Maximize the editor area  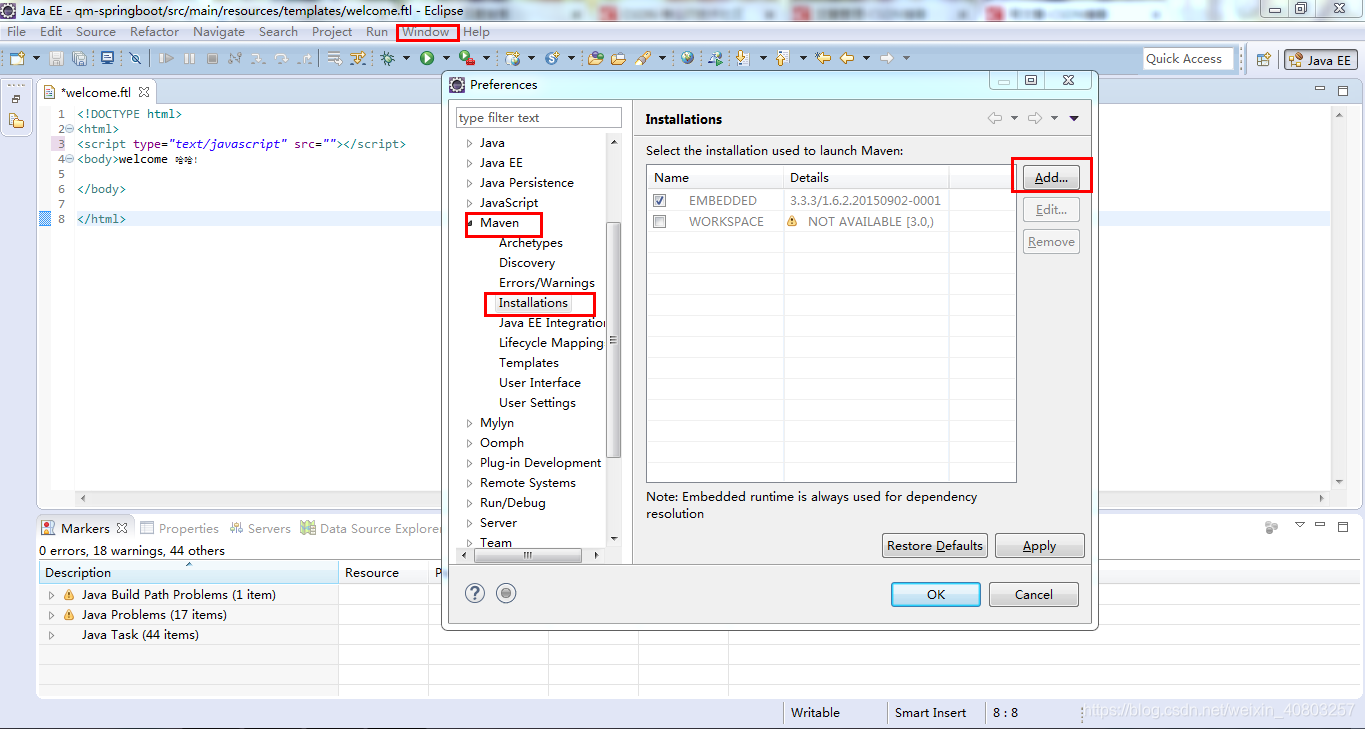[x=1344, y=91]
